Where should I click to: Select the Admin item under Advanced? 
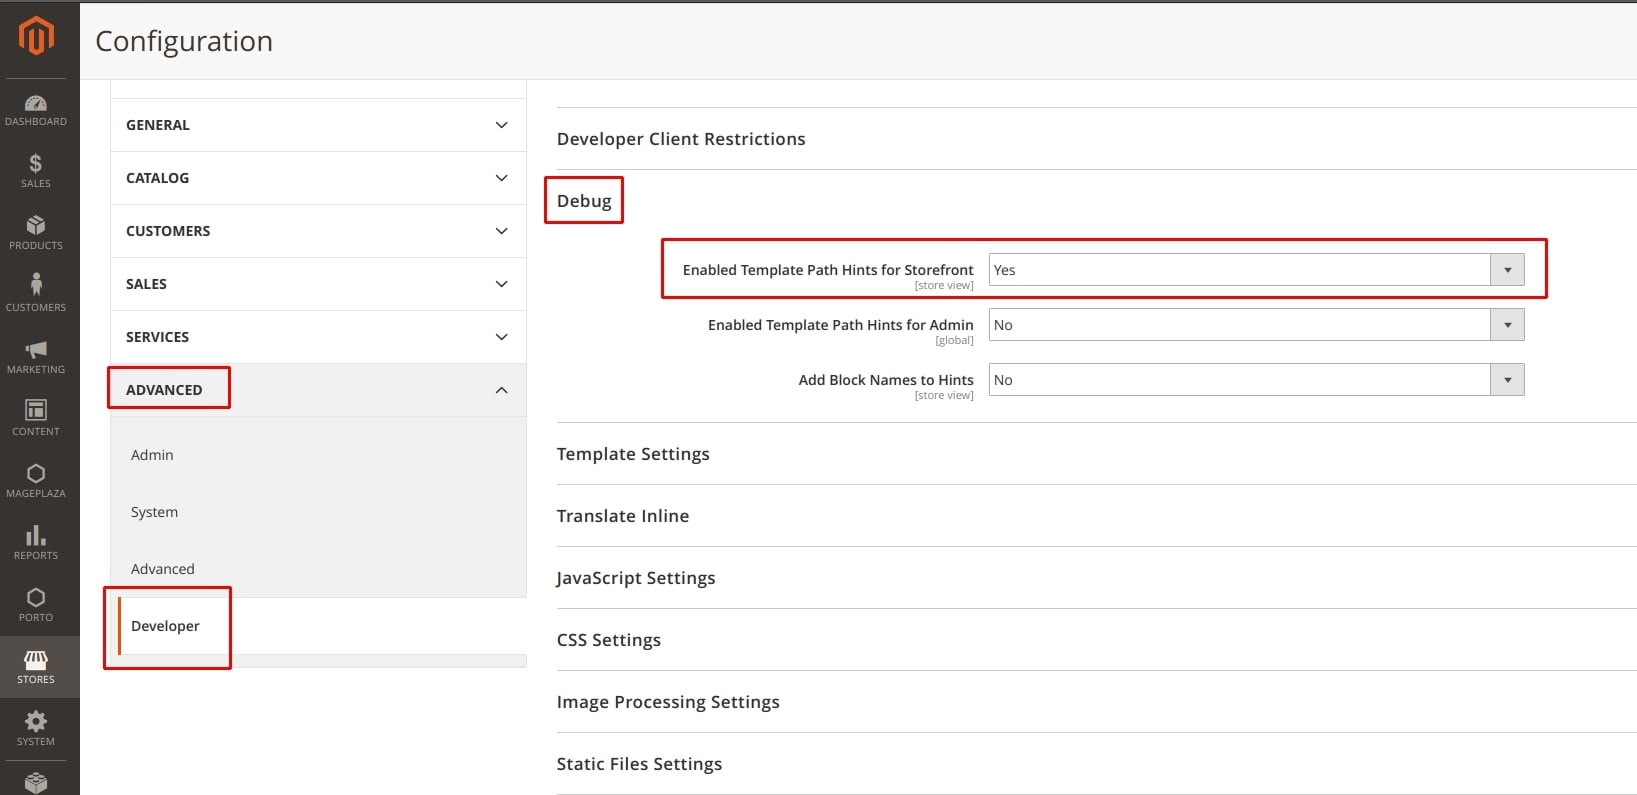[152, 455]
